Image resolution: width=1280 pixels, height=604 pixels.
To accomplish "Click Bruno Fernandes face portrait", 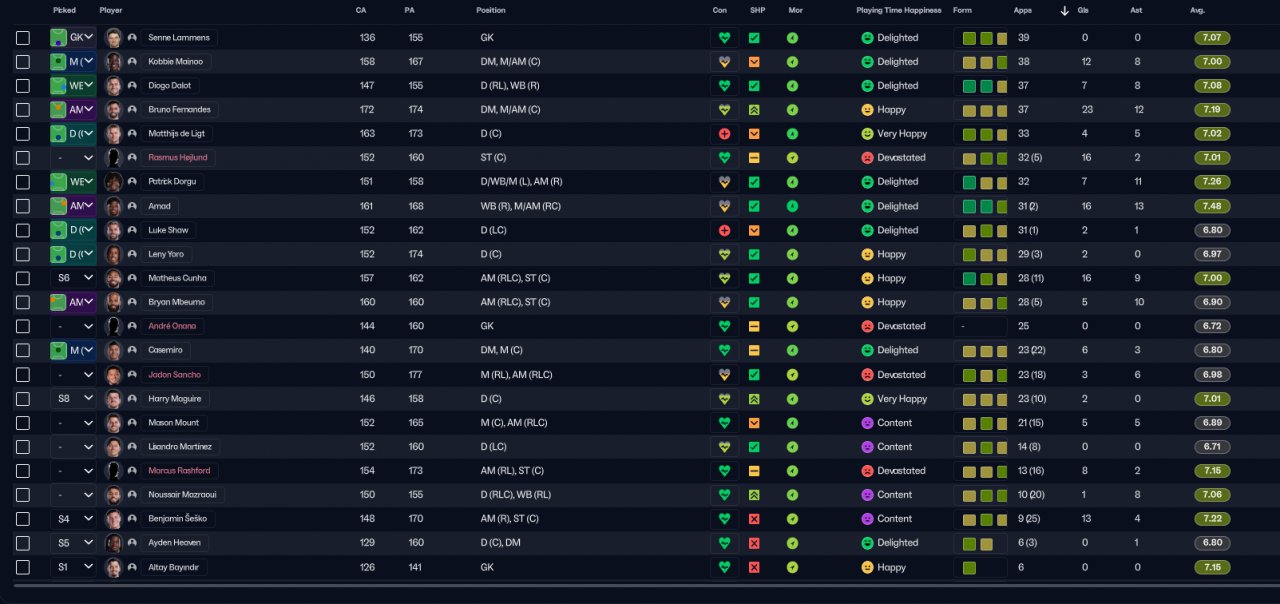I will 113,110.
